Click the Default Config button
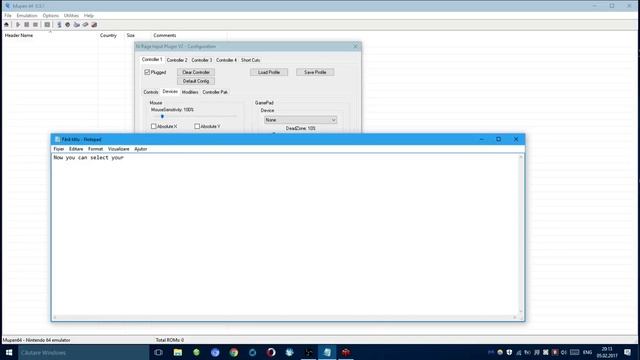 coord(196,81)
